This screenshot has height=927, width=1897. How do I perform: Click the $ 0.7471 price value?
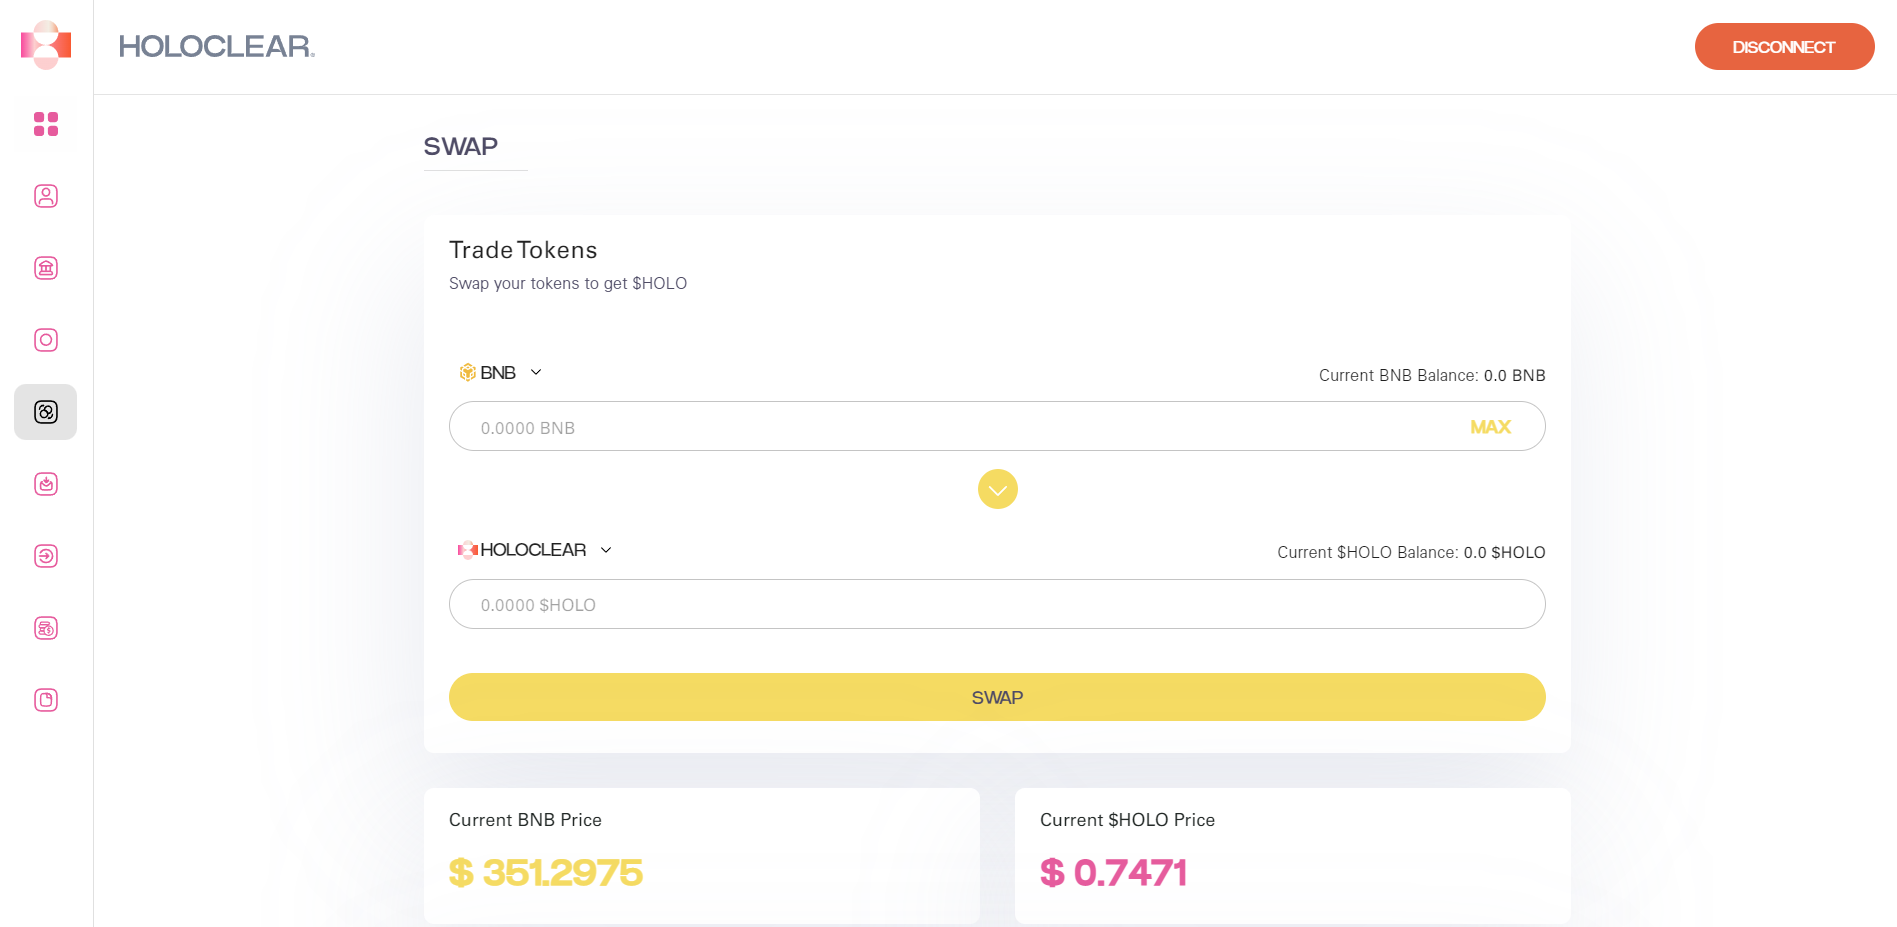pos(1114,872)
